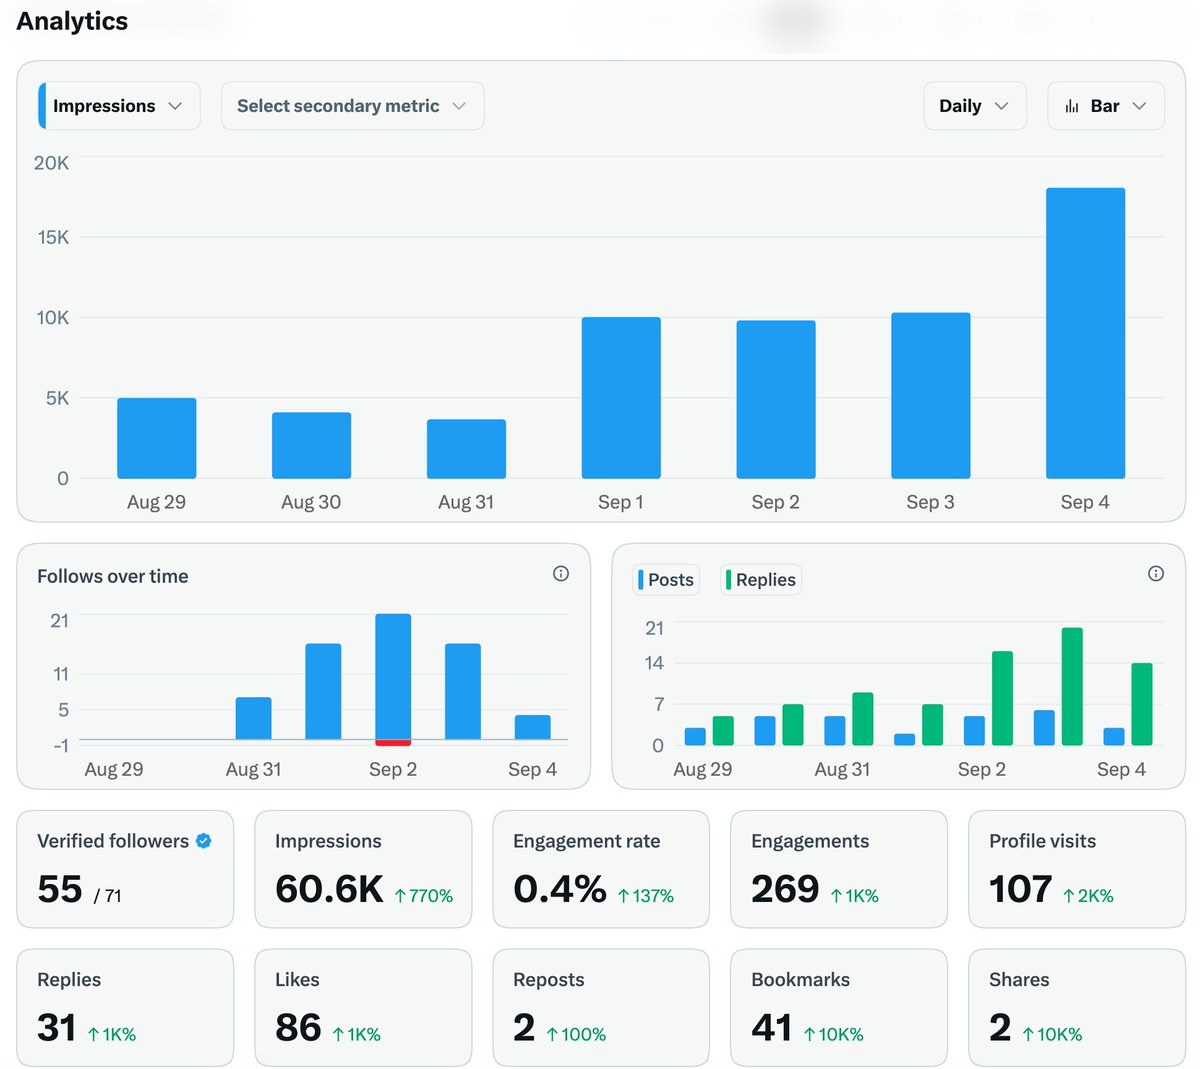Toggle the Posts legend filter
1200x1069 pixels.
666,580
